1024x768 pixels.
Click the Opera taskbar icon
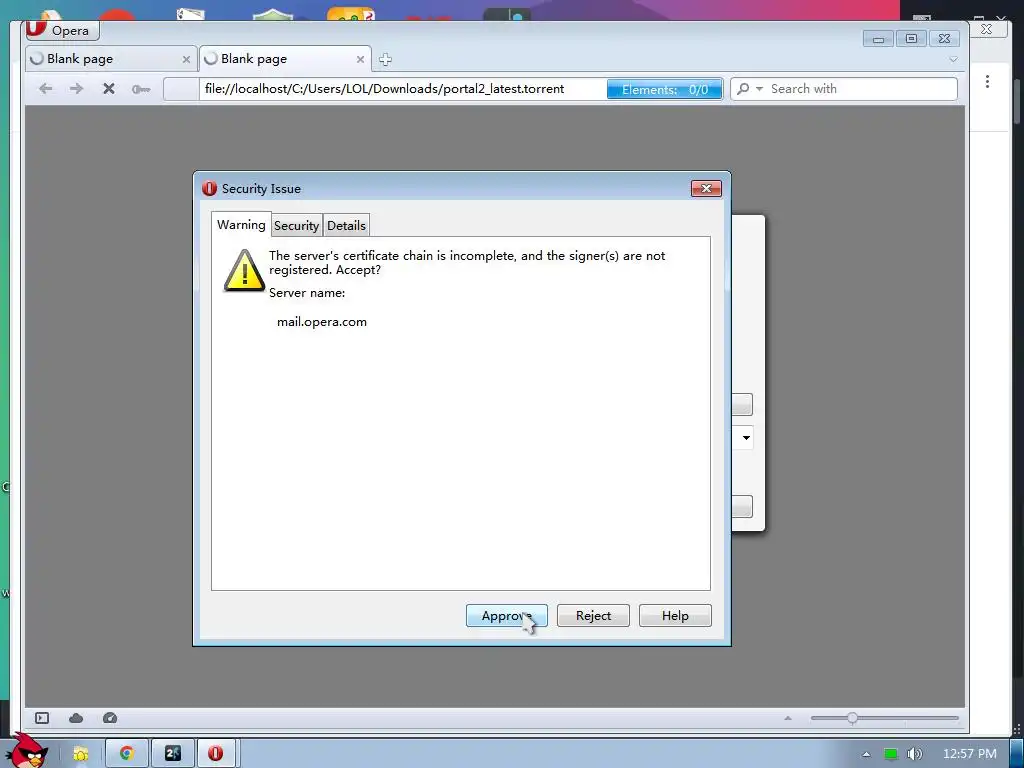(x=216, y=754)
